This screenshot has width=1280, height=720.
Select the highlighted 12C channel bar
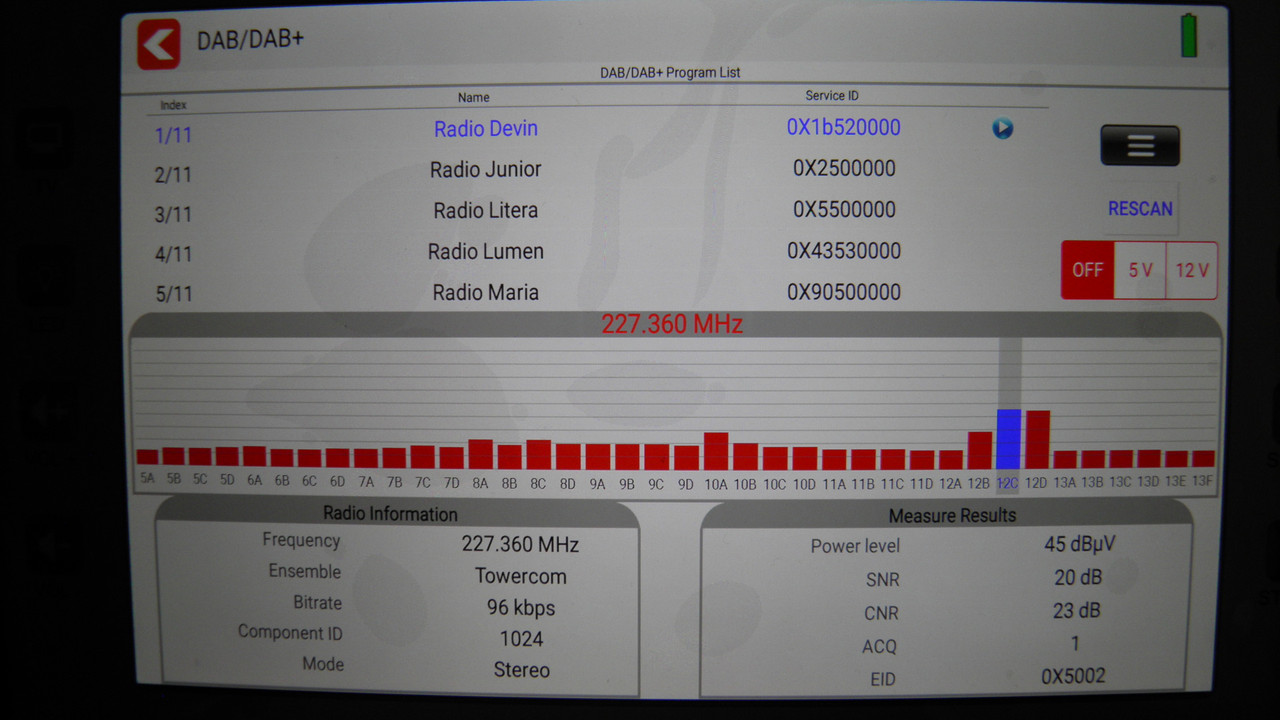1008,439
